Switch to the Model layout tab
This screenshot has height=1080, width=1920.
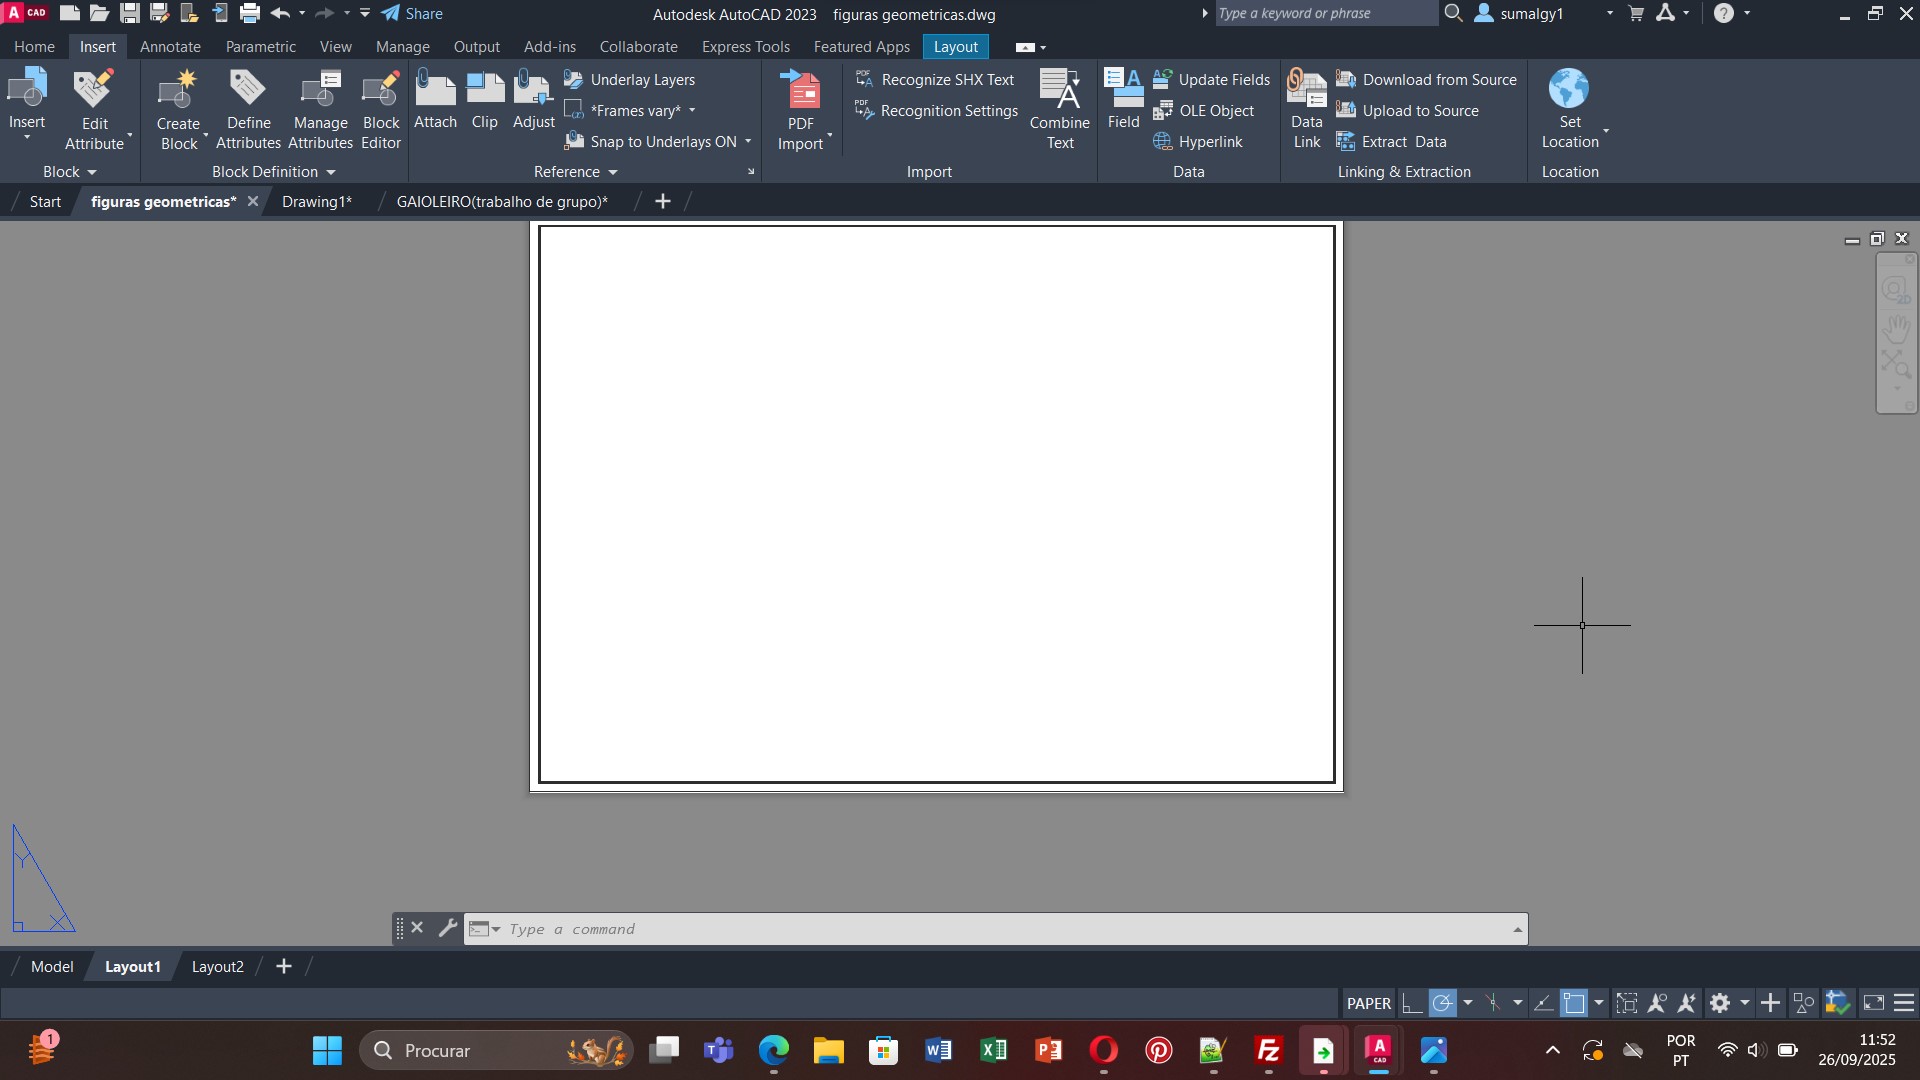click(x=52, y=966)
